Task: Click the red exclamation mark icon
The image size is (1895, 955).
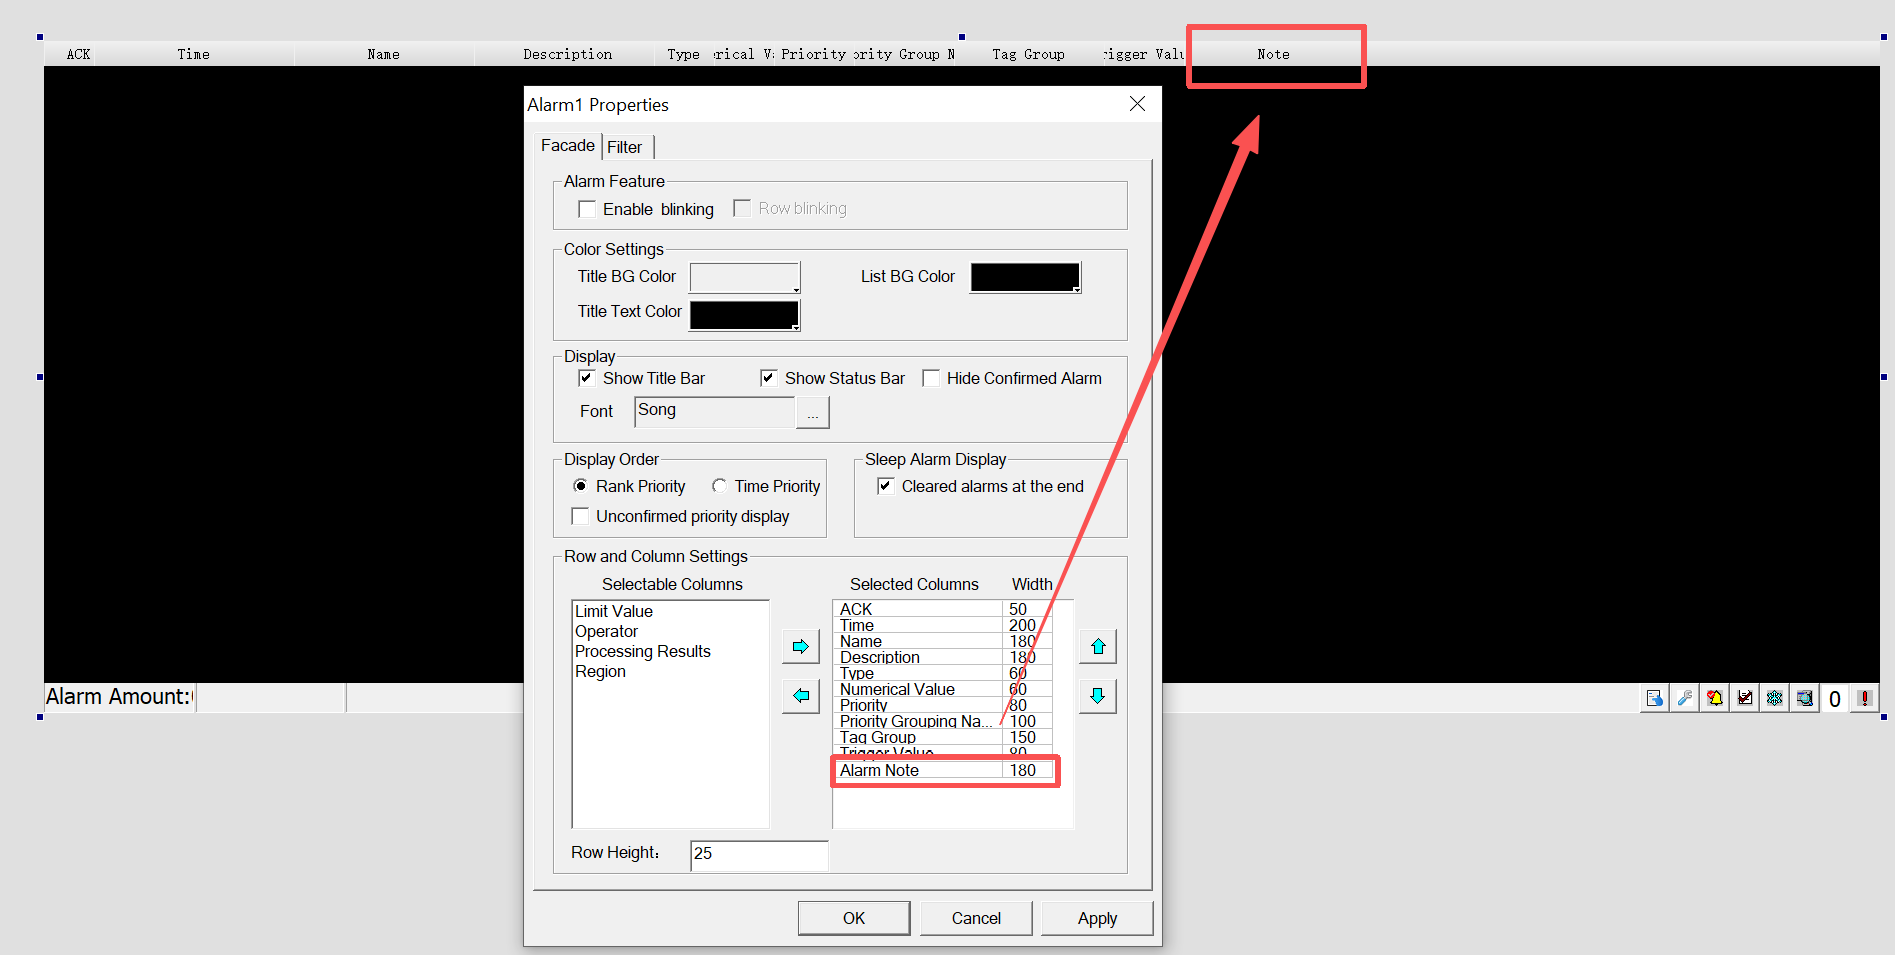Action: click(1864, 698)
